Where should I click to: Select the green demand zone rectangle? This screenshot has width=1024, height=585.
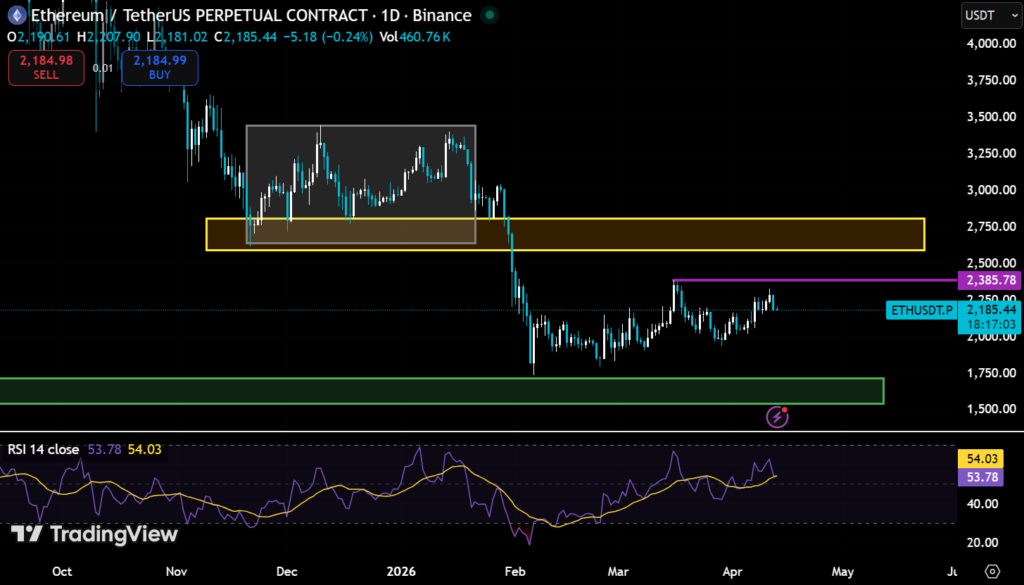tap(440, 388)
